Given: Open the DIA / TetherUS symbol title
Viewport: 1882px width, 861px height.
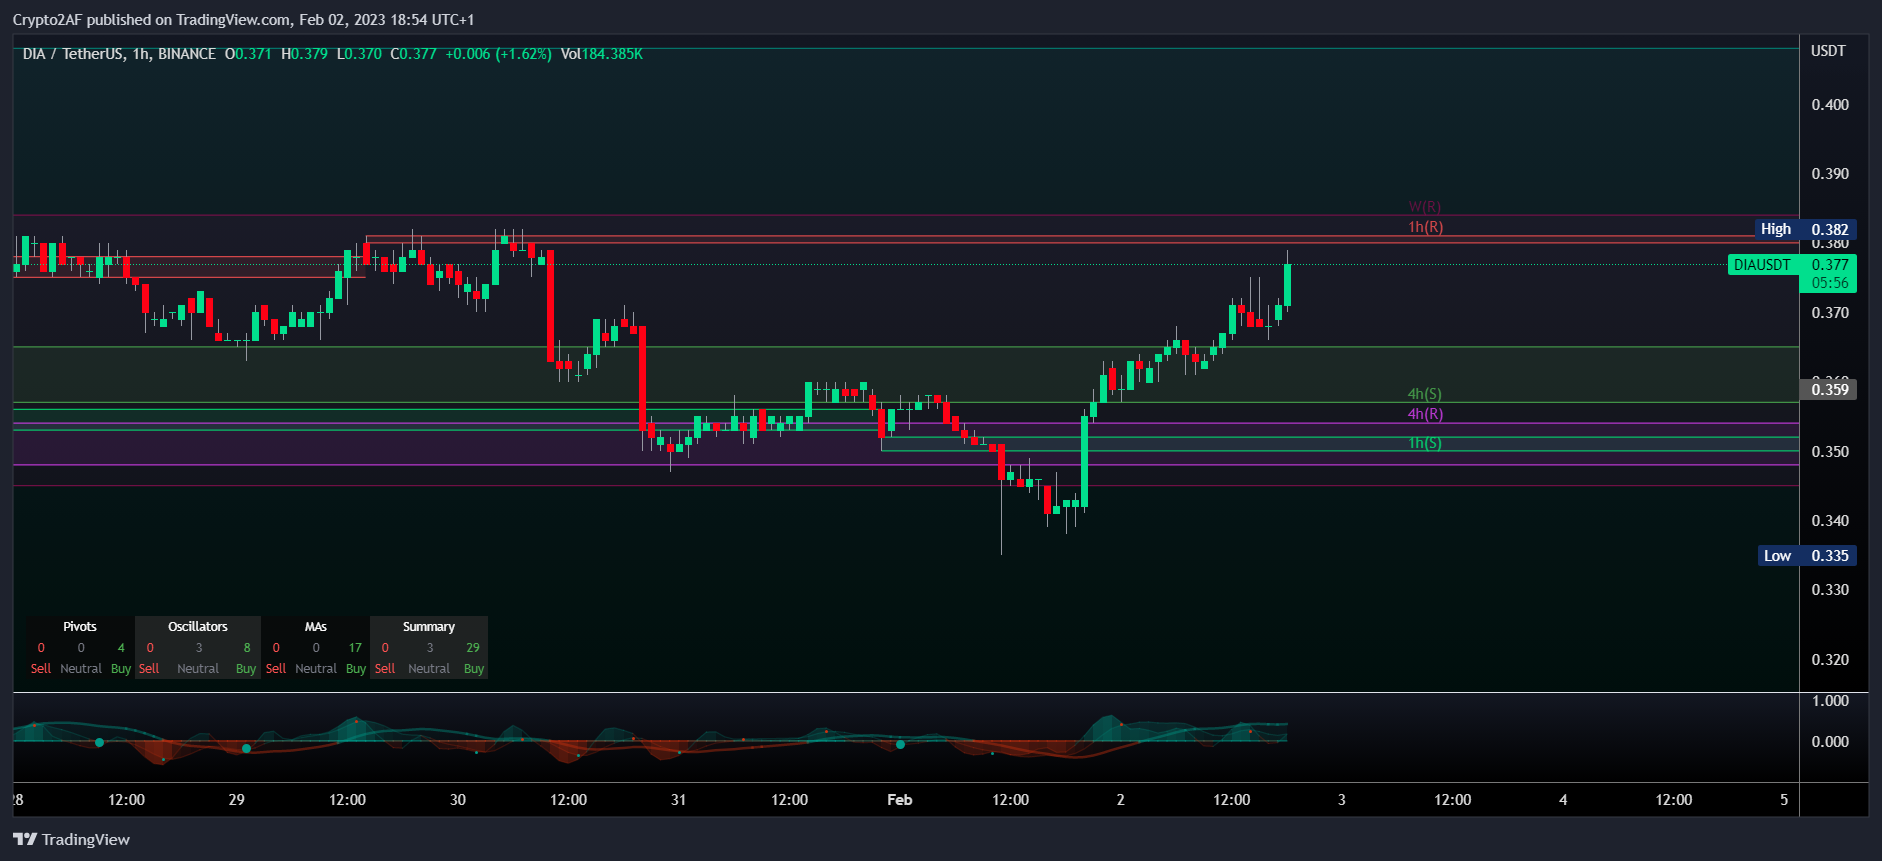Looking at the screenshot, I should pos(119,54).
